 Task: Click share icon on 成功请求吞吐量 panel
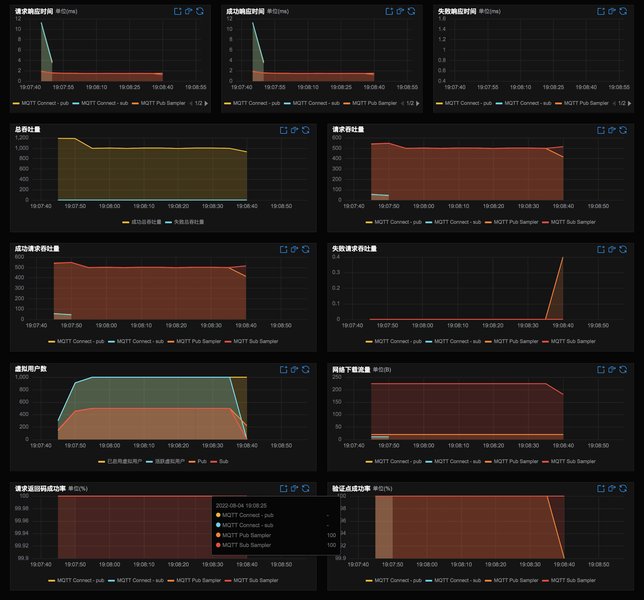tap(294, 249)
